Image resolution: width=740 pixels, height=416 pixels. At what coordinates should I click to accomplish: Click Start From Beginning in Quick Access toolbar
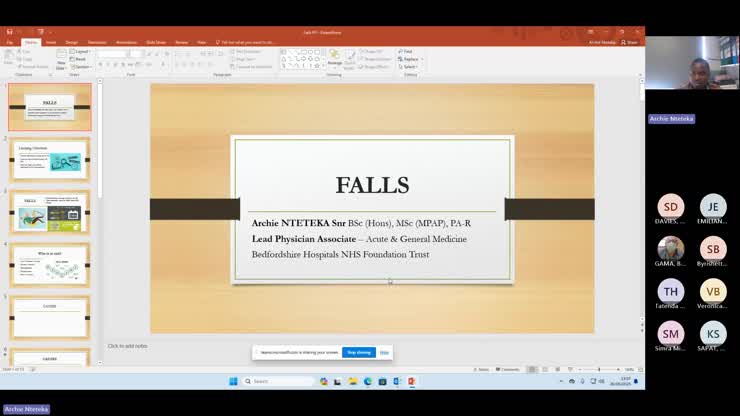click(x=41, y=32)
